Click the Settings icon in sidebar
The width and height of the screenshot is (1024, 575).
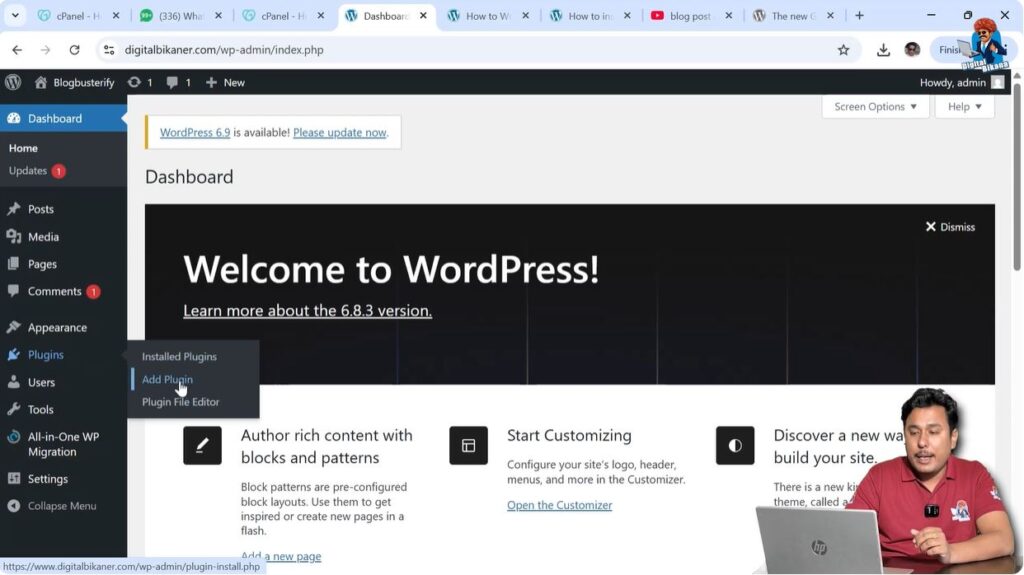14,479
